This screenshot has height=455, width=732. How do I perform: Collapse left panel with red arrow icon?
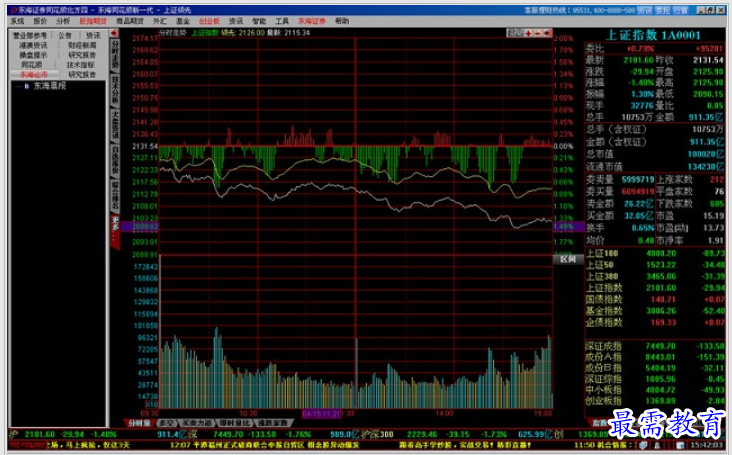coord(114,33)
